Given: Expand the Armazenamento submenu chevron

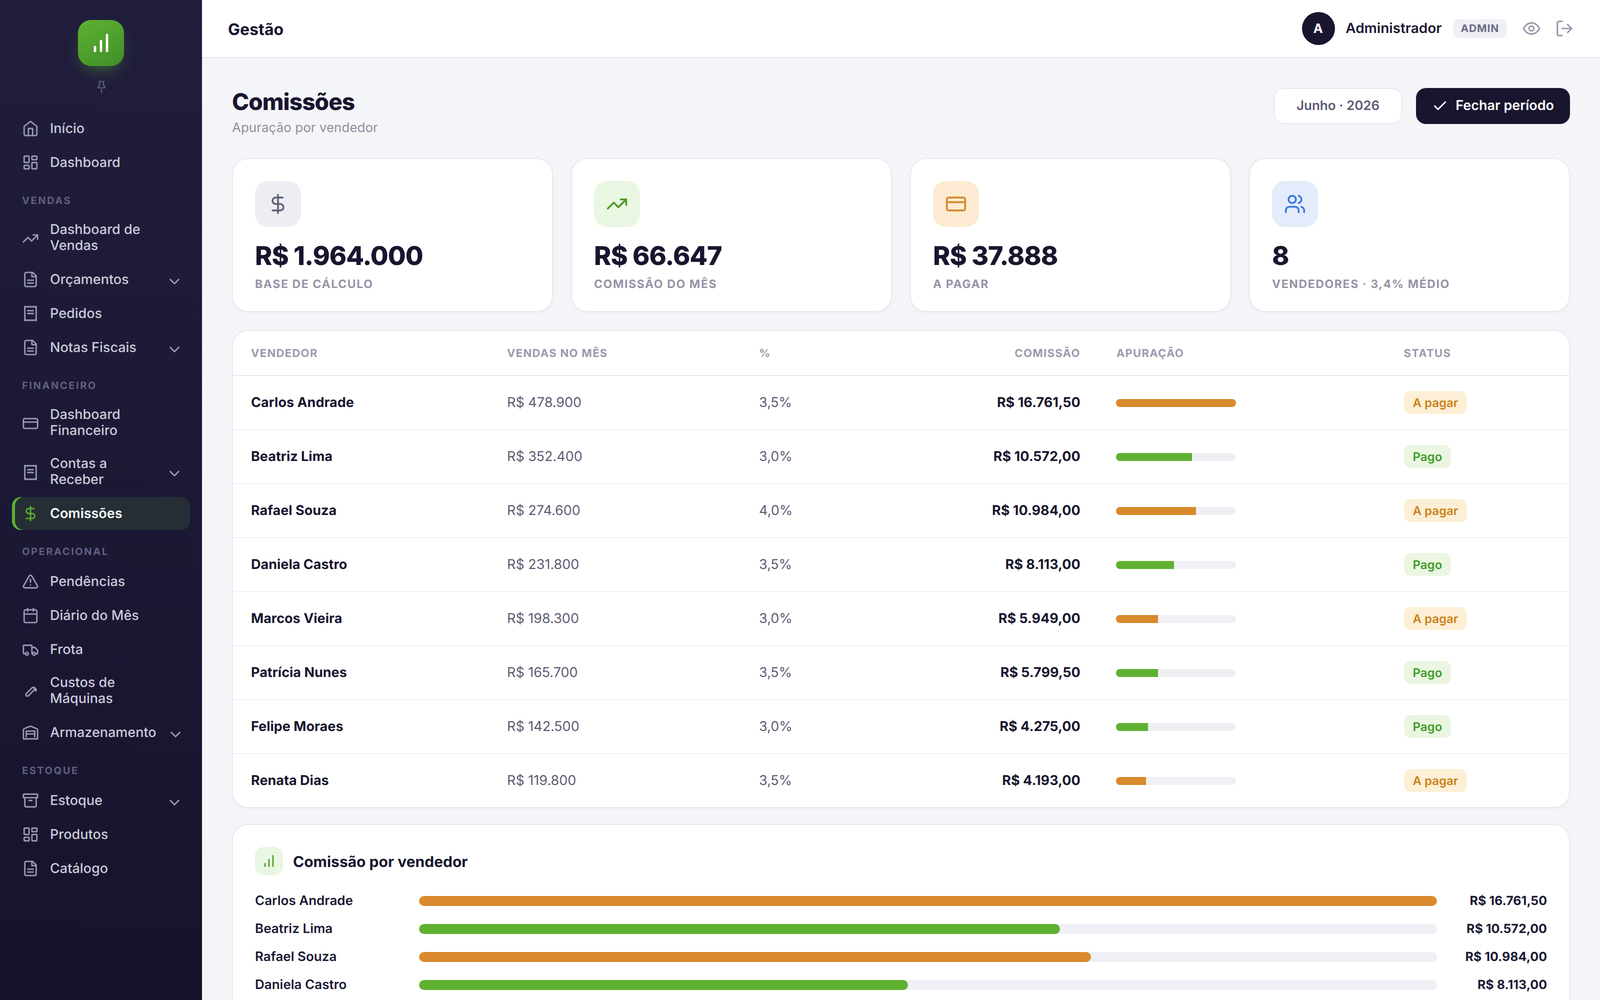Looking at the screenshot, I should pyautogui.click(x=175, y=733).
